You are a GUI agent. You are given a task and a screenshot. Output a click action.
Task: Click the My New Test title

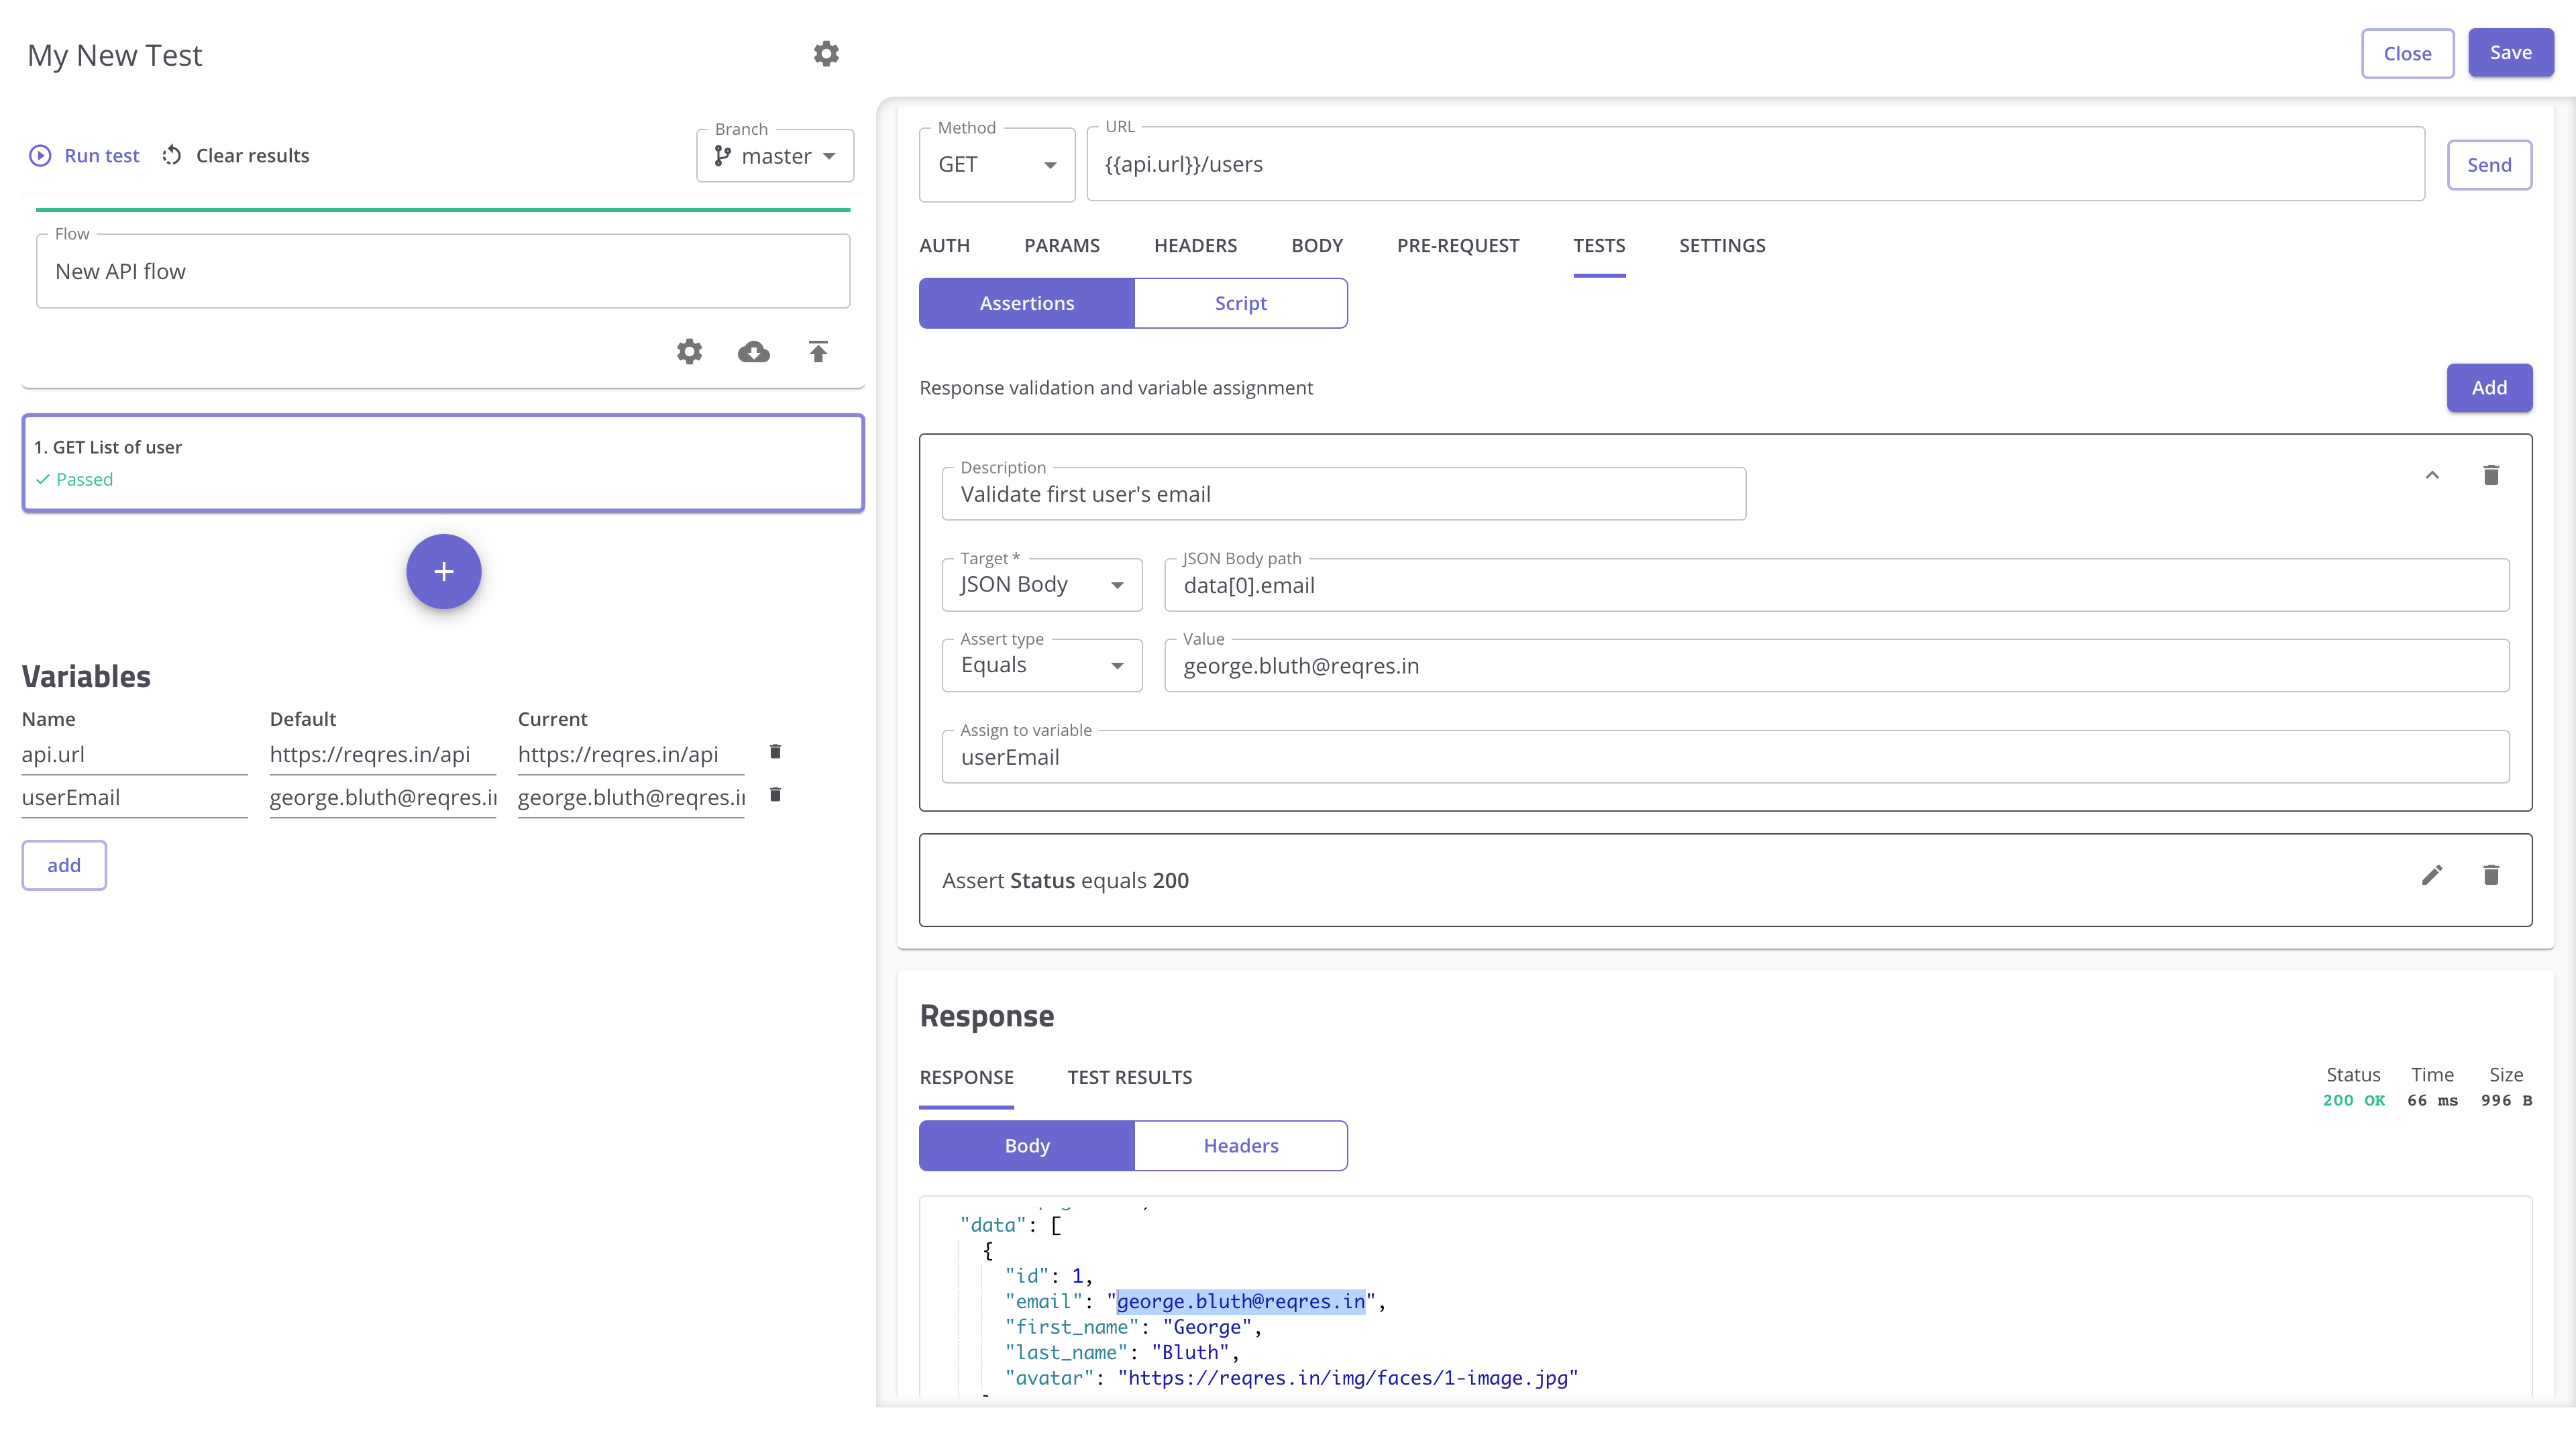click(114, 55)
